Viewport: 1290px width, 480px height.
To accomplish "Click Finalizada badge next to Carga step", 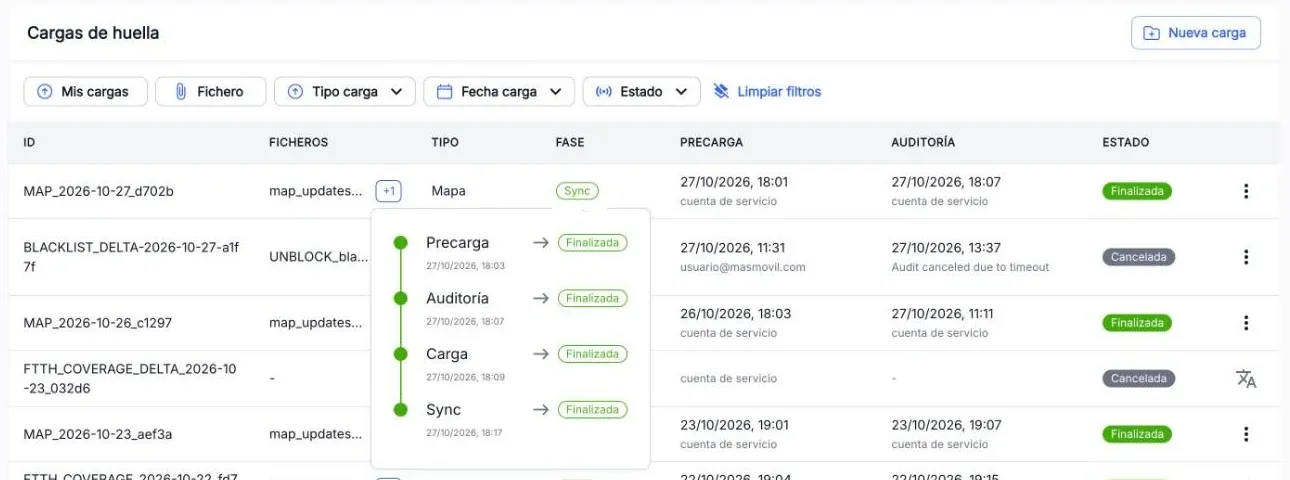I will tap(593, 354).
